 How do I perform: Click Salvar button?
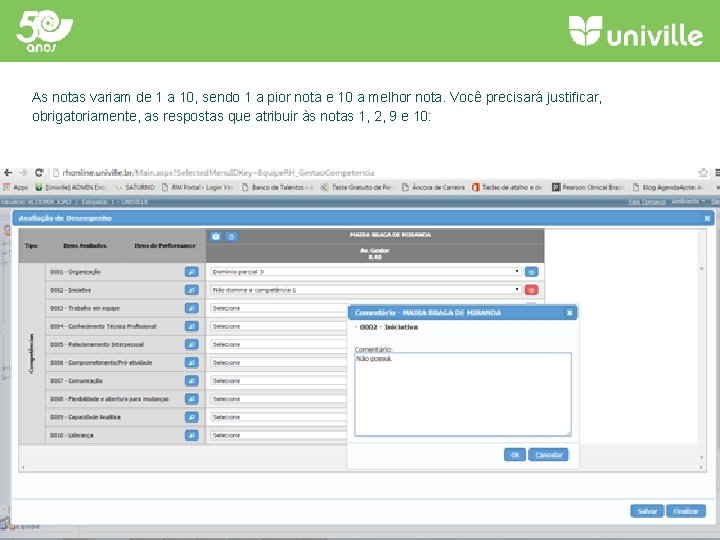(647, 511)
